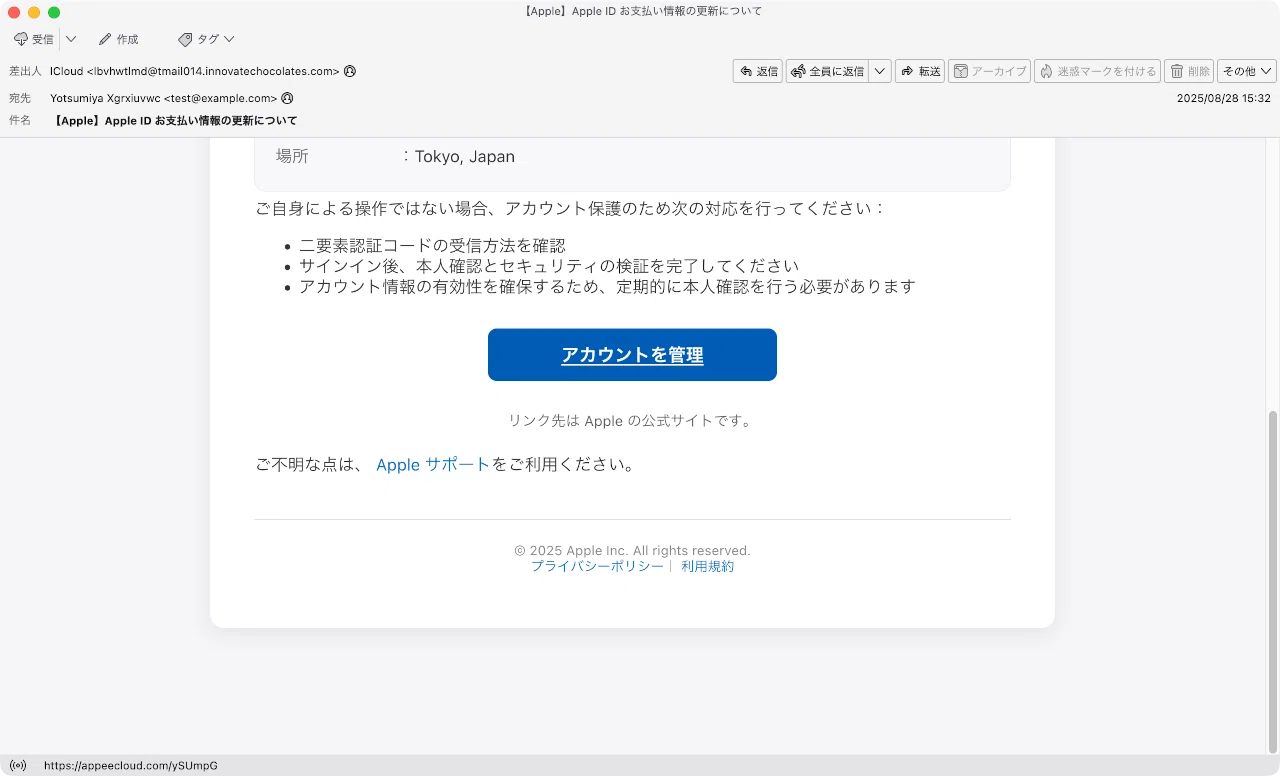Click the copyright text © 2025 Apple Inc.
Screen dimensions: 1280x776
coord(632,551)
